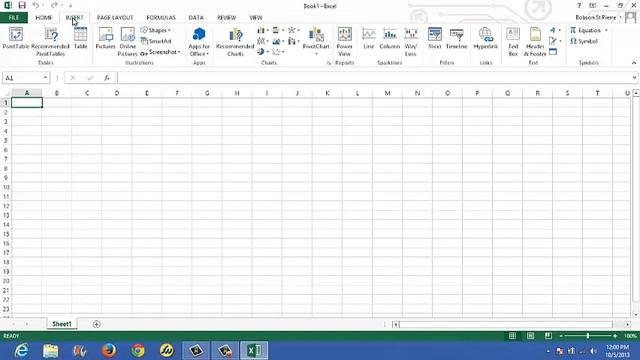Collapse the ribbon
The width and height of the screenshot is (640, 360).
[x=633, y=63]
